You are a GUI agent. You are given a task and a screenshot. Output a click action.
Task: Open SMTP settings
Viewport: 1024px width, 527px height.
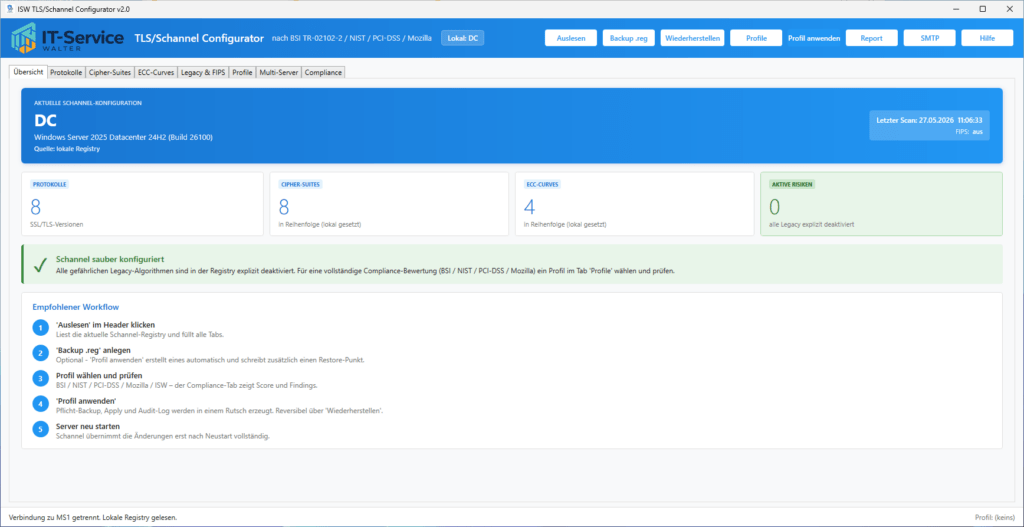(x=929, y=38)
